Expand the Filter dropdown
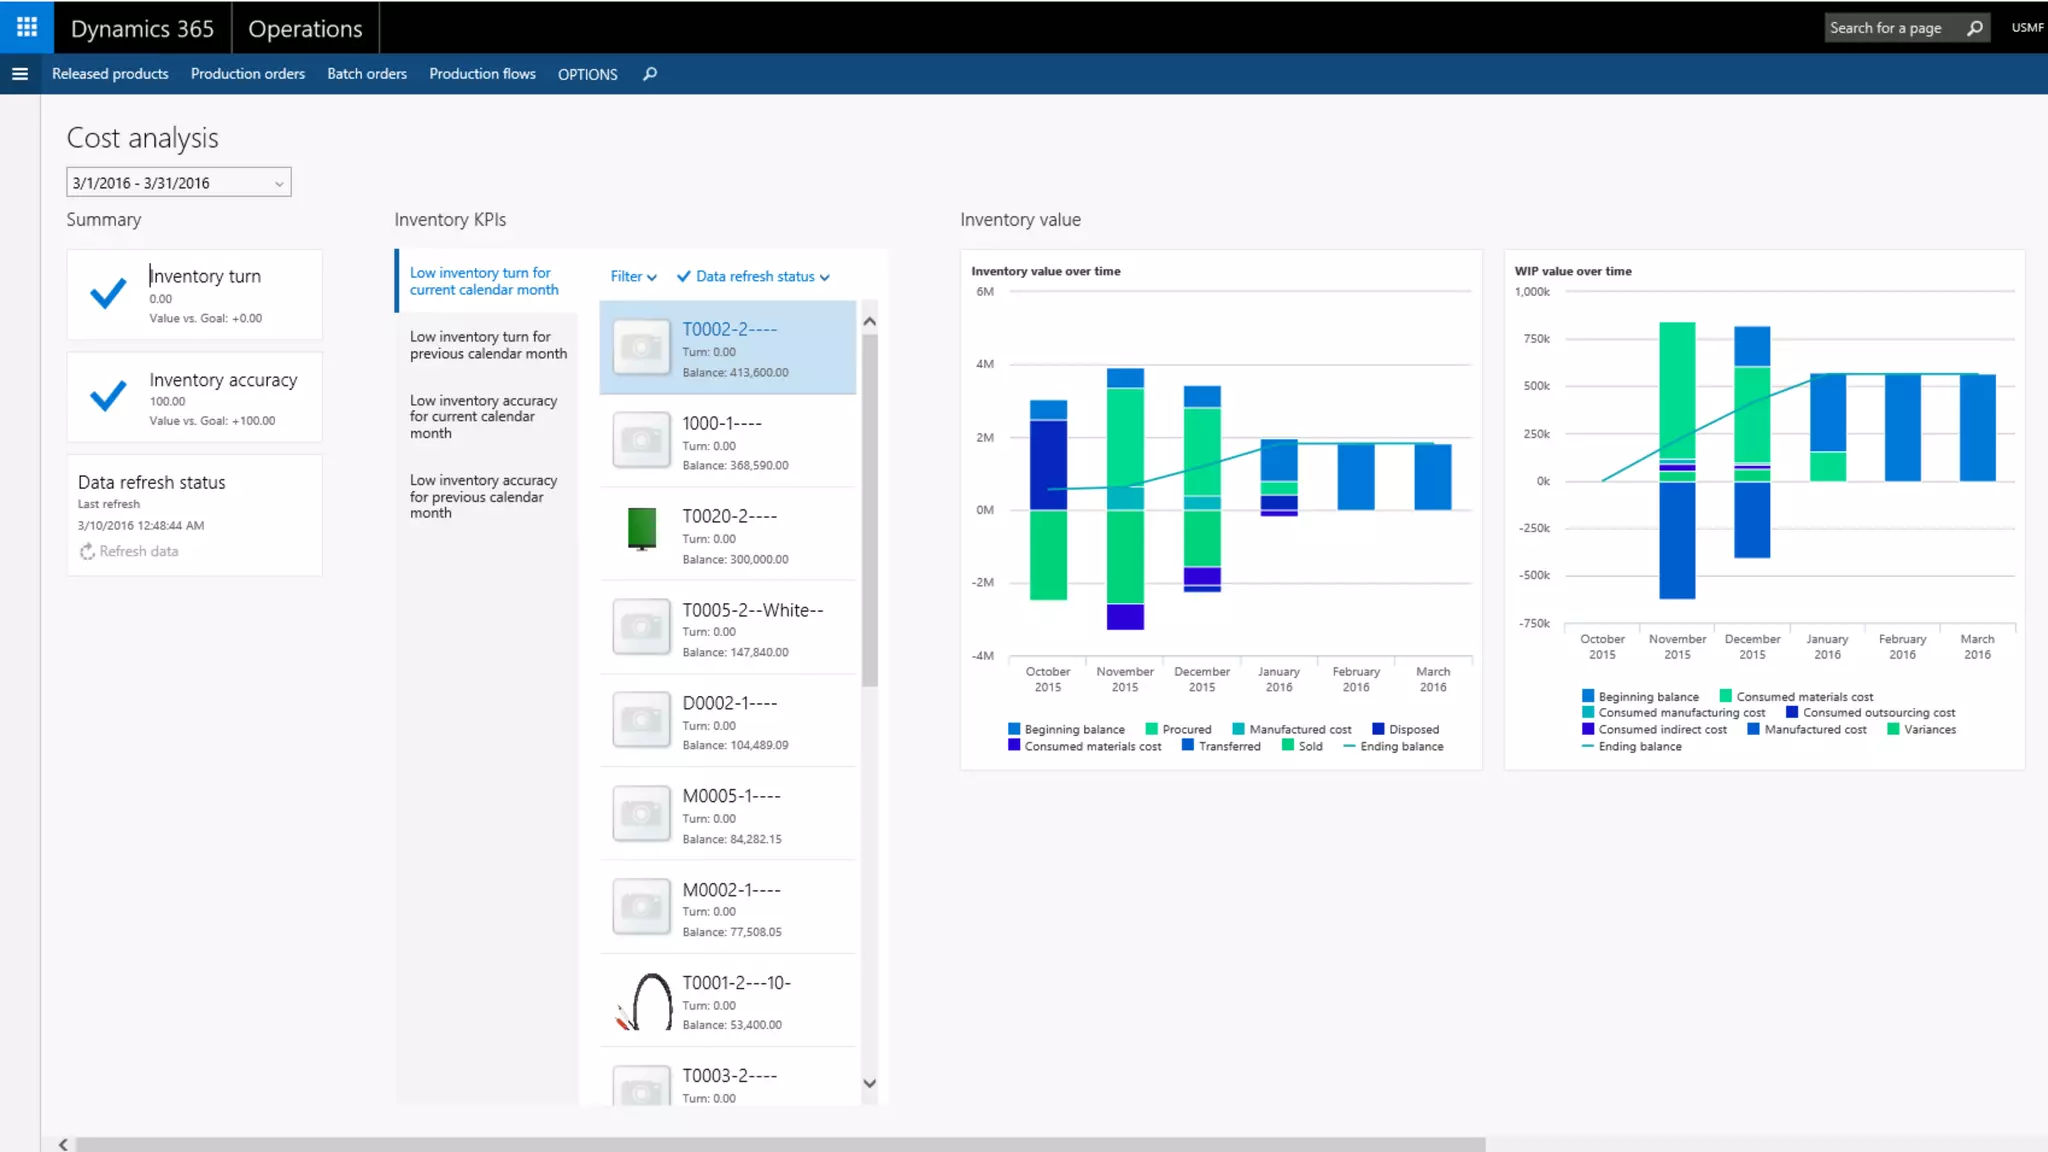This screenshot has height=1152, width=2048. [x=634, y=277]
